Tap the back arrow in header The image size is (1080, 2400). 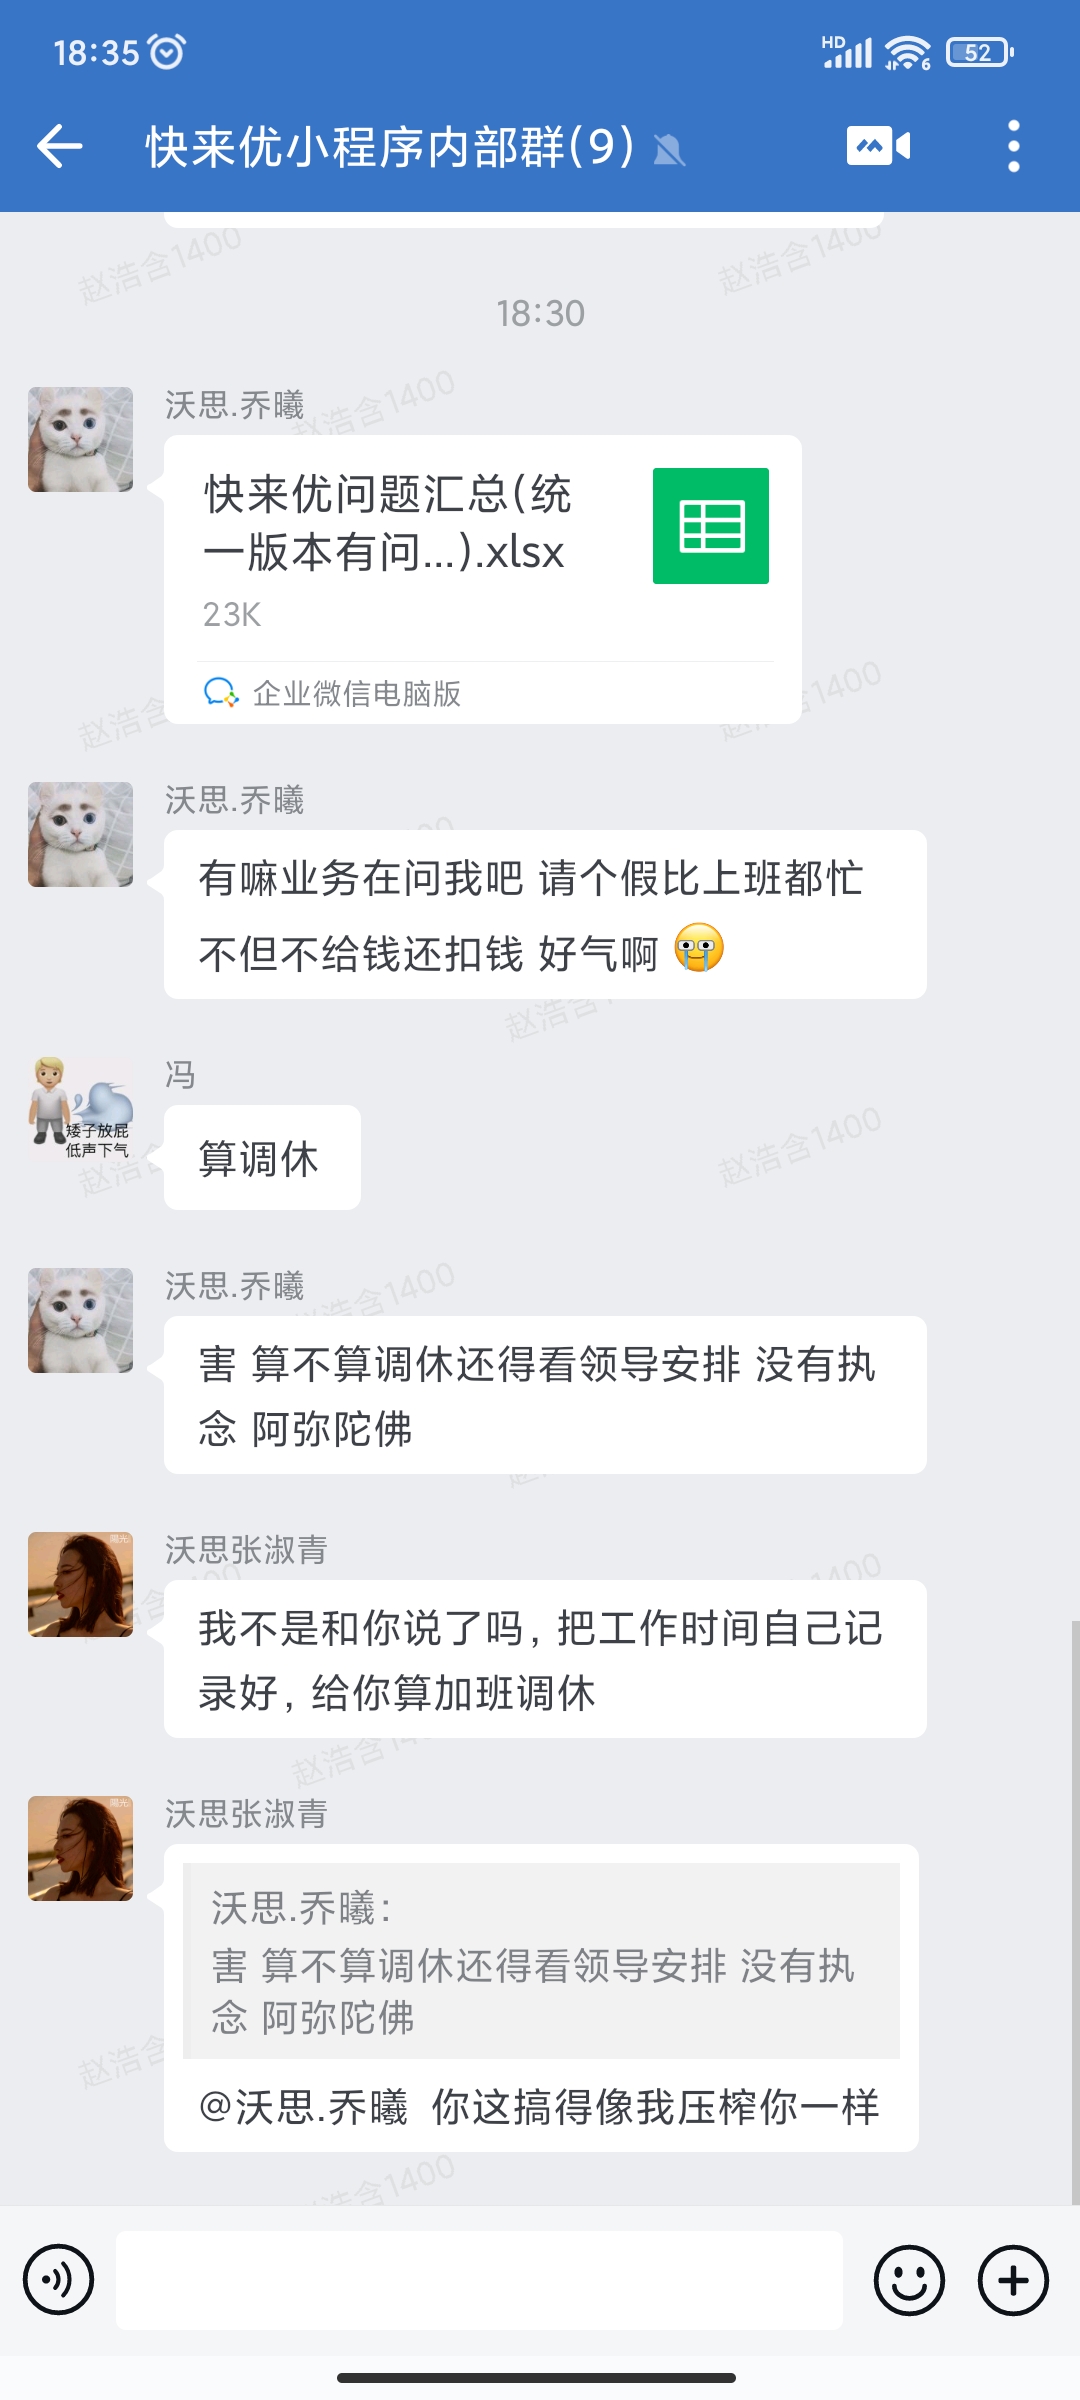coord(59,147)
